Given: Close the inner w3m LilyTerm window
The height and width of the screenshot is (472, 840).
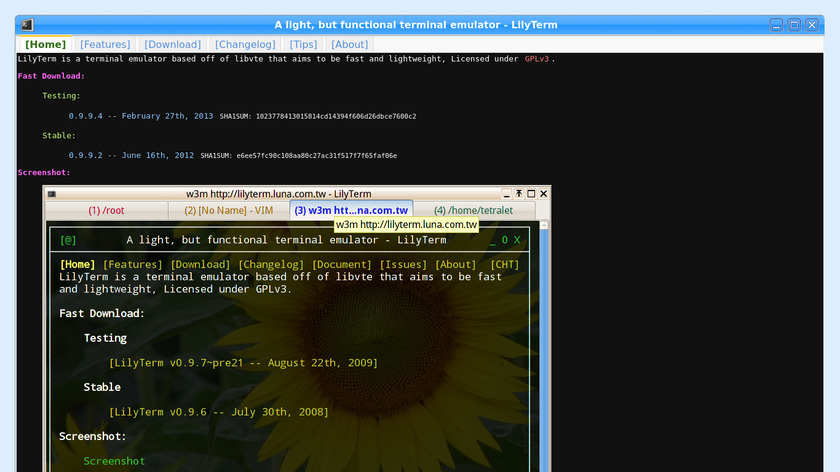Looking at the screenshot, I should (543, 194).
